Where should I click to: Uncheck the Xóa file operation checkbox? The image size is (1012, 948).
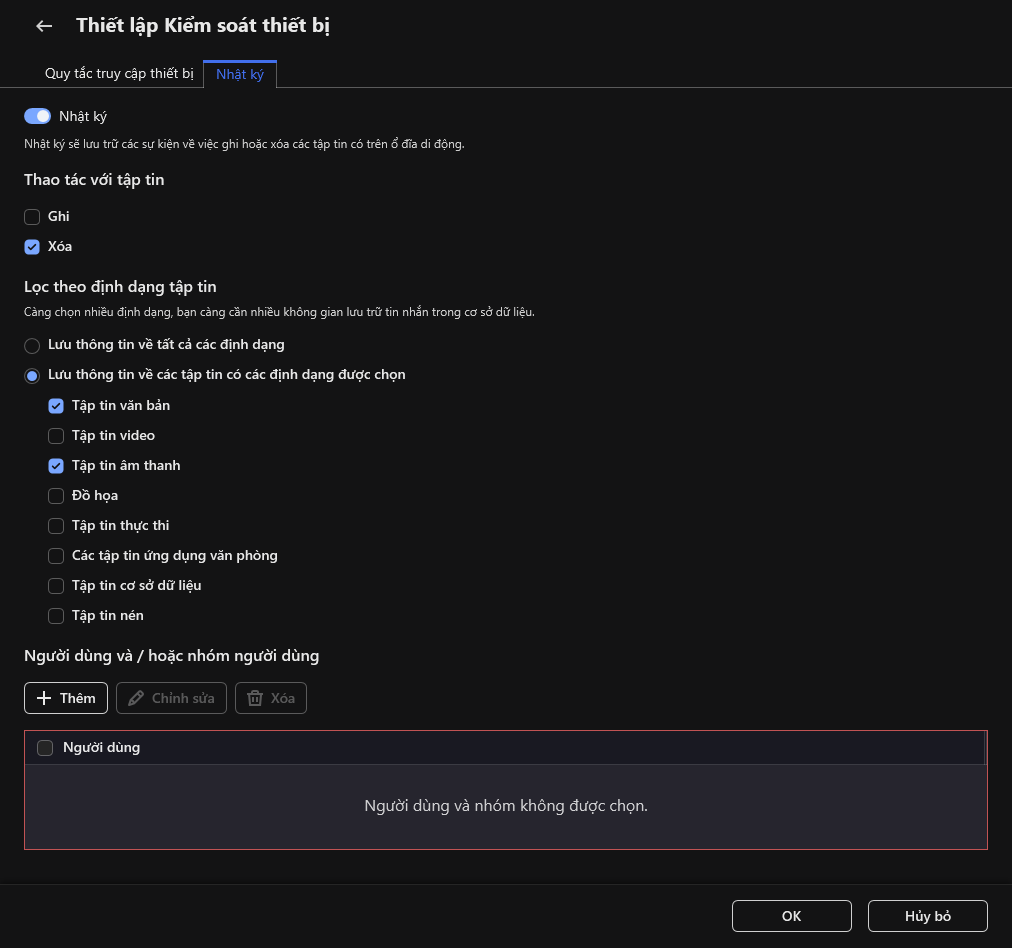tap(32, 246)
